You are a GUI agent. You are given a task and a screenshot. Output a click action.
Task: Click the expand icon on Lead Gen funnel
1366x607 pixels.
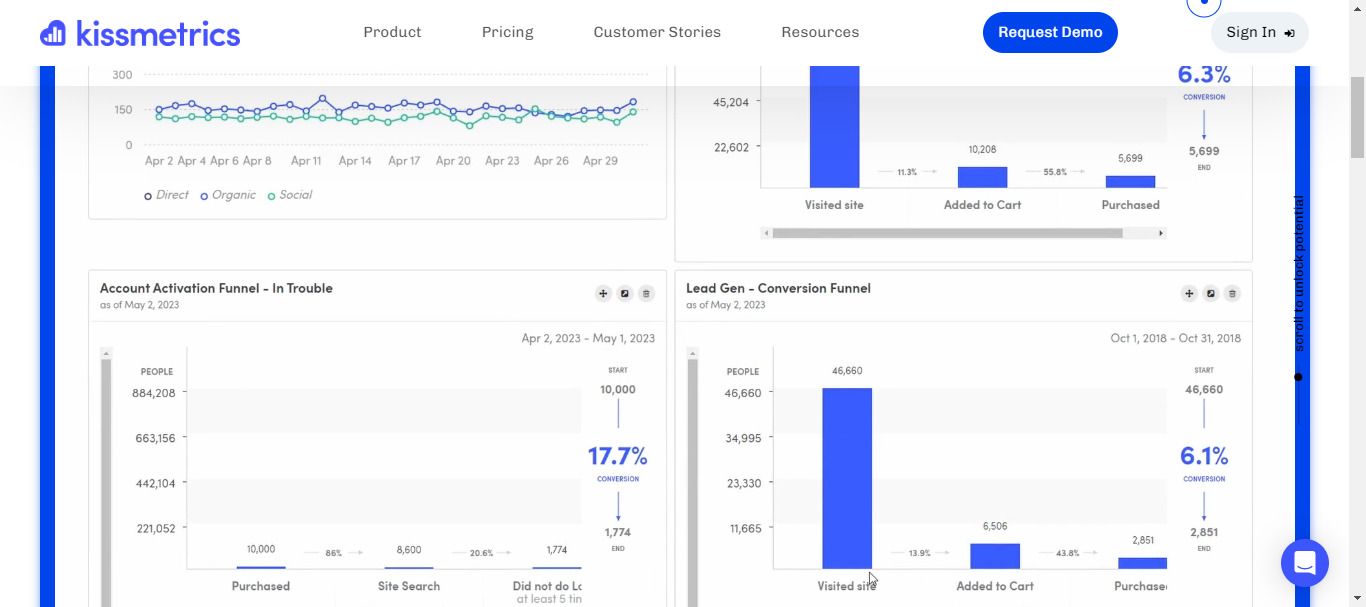[1211, 293]
